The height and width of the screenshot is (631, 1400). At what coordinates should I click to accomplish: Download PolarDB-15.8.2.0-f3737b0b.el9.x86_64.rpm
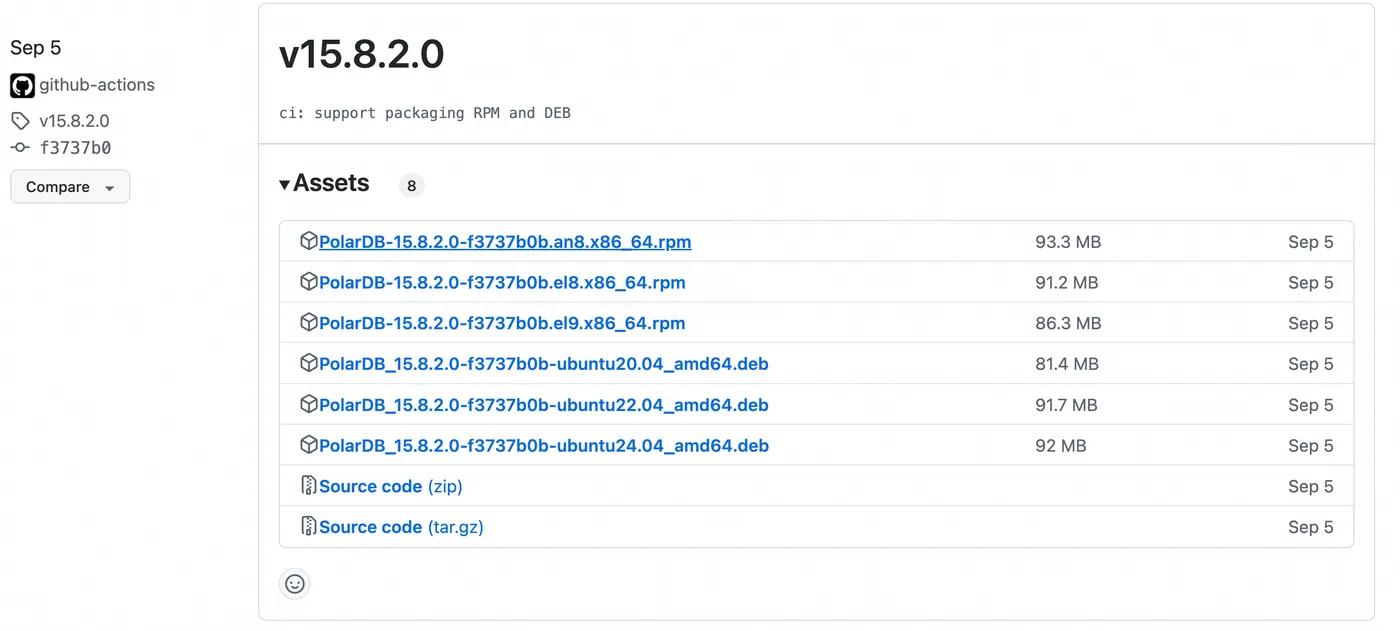(x=502, y=324)
